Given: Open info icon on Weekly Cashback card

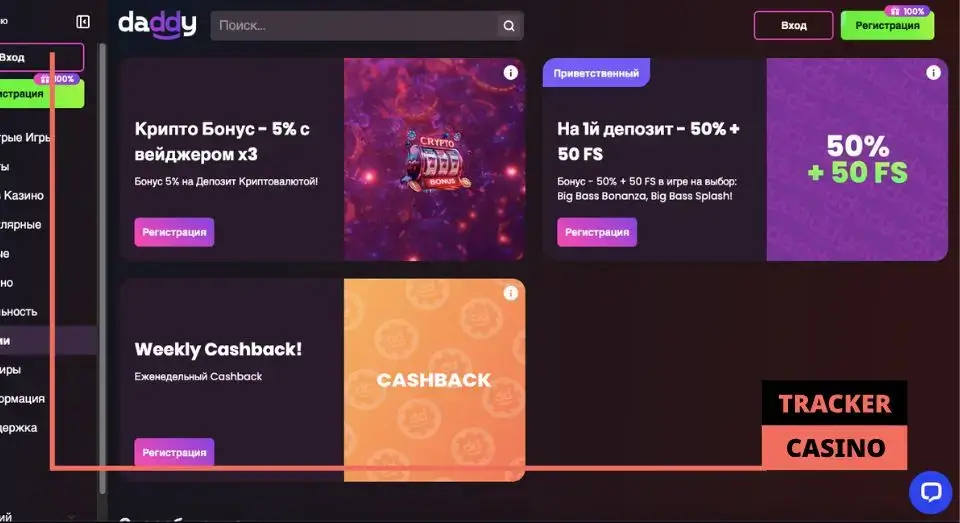Looking at the screenshot, I should pos(510,293).
